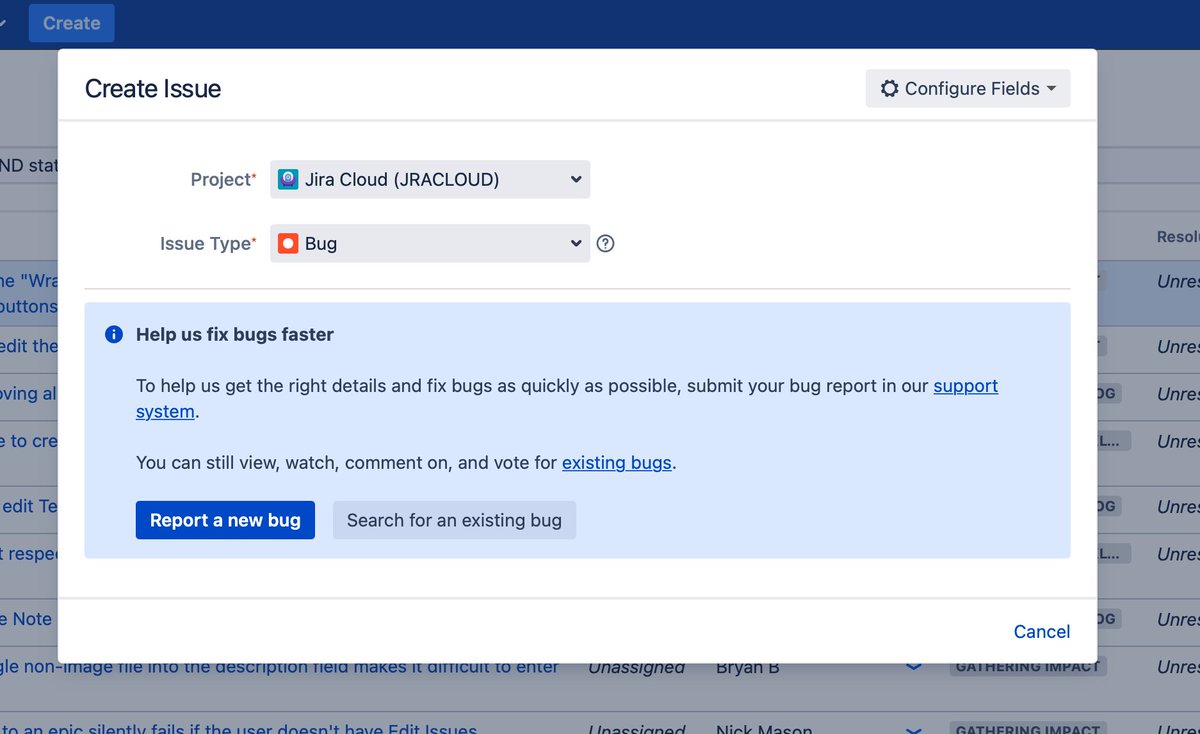Open the Issue Type dropdown set to Bug
The image size is (1200, 734).
(430, 243)
